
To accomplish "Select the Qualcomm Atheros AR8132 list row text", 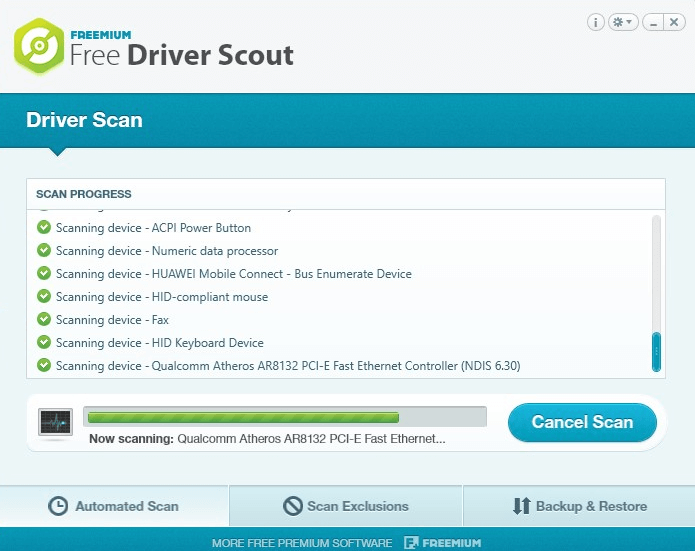I will (288, 366).
